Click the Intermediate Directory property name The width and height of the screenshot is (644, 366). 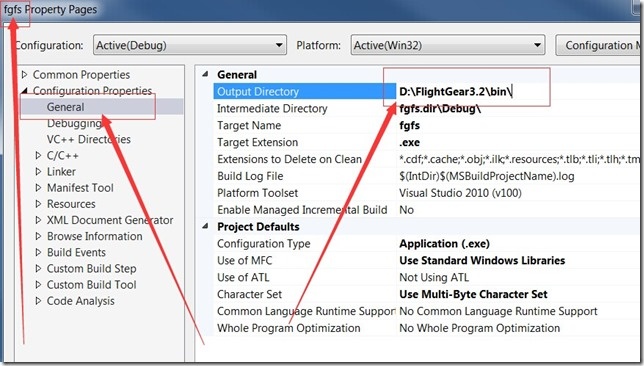click(272, 108)
